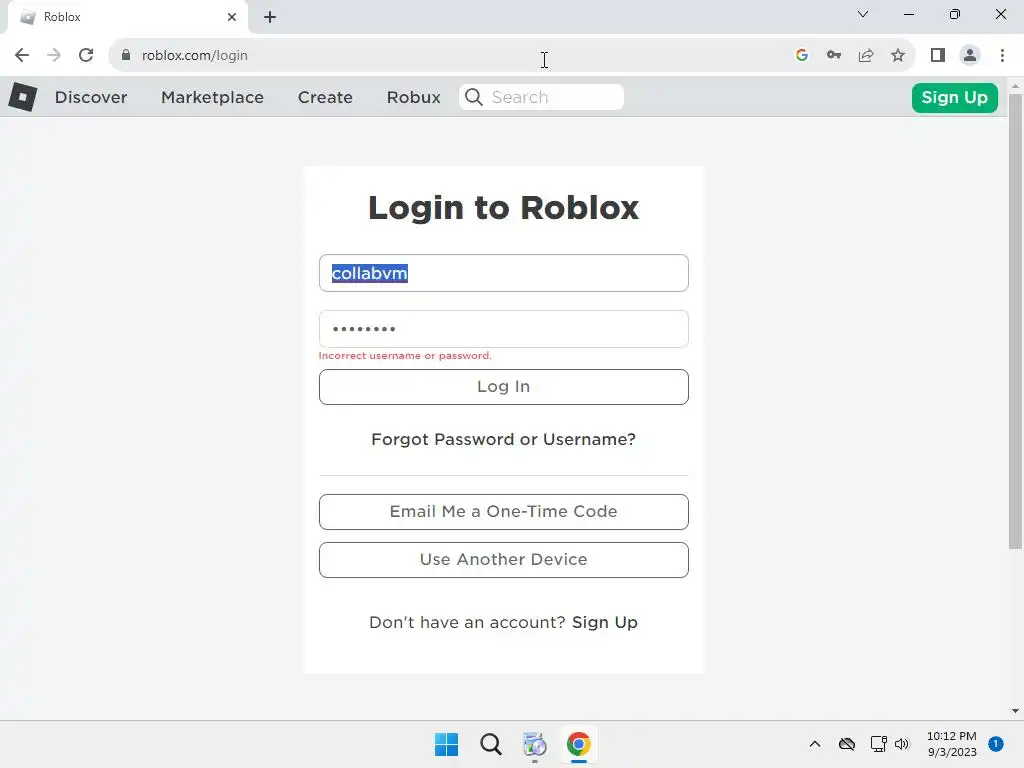Image resolution: width=1024 pixels, height=768 pixels.
Task: Open a new tab with the plus icon
Action: point(270,17)
